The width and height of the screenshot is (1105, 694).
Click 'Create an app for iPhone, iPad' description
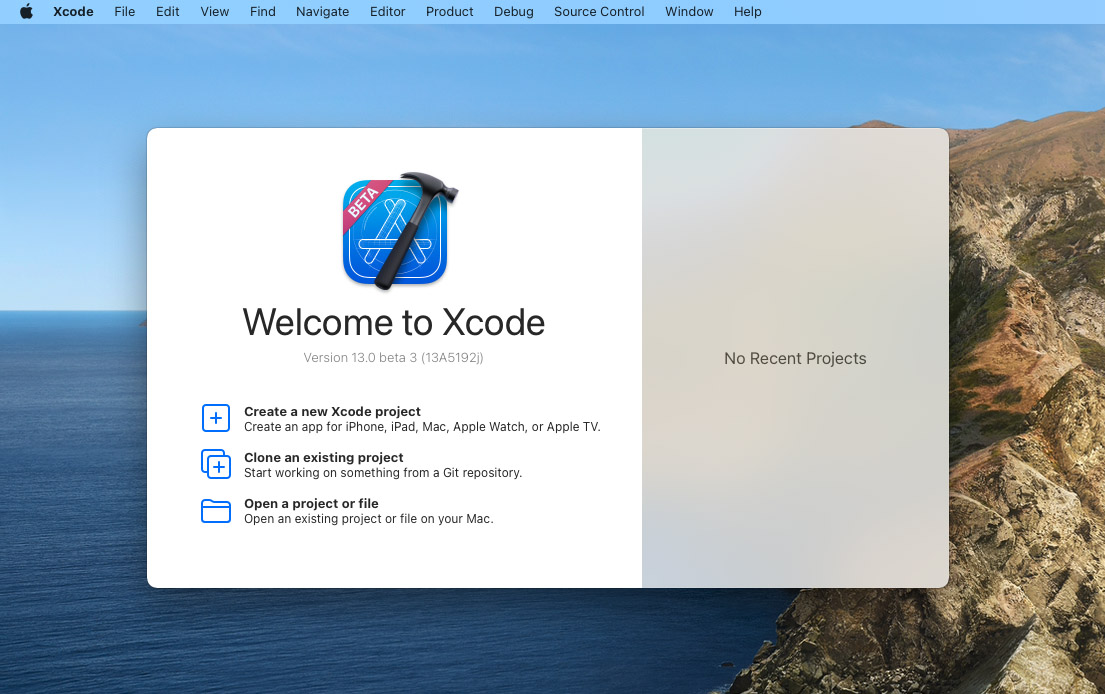tap(422, 427)
